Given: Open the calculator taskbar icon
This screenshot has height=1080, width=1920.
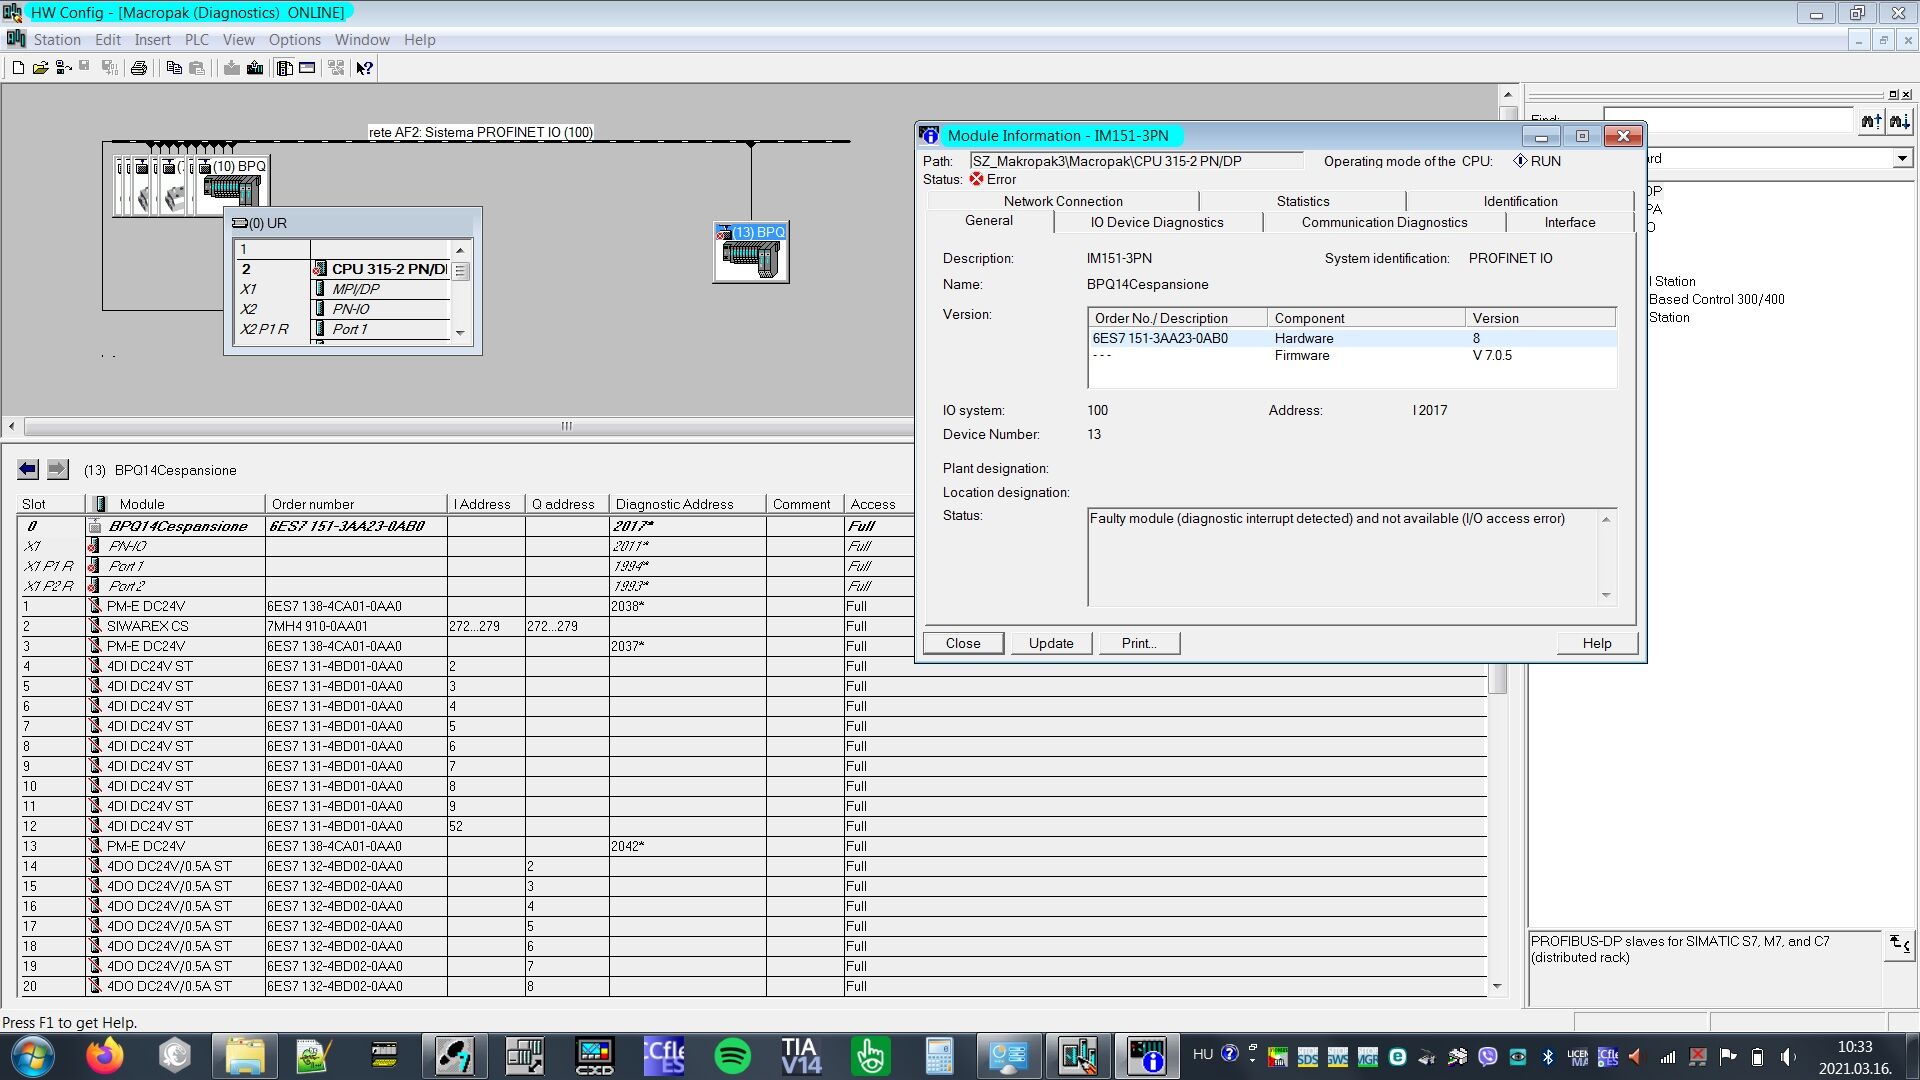Looking at the screenshot, I should (x=938, y=1055).
